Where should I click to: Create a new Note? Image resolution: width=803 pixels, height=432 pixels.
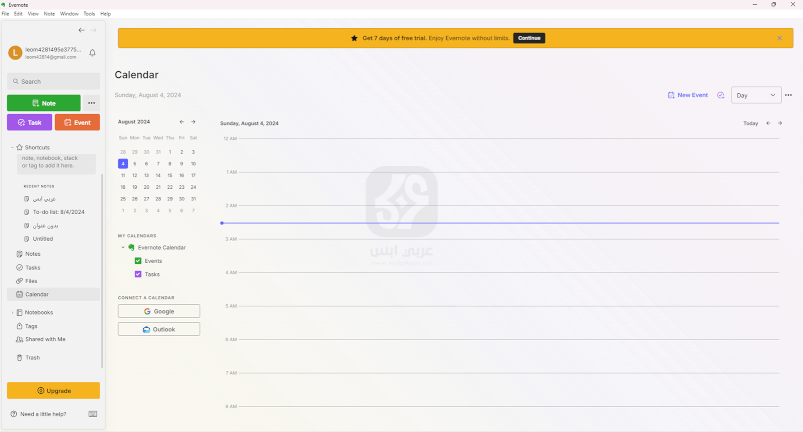coord(44,103)
